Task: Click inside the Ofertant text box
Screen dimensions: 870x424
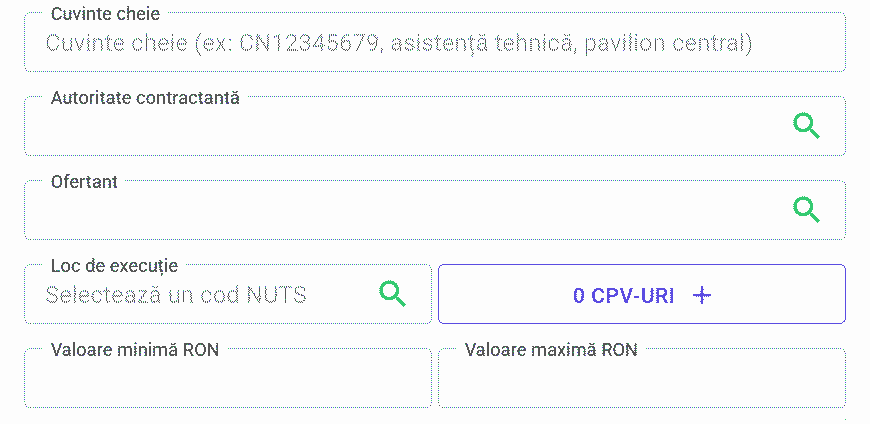Action: (x=400, y=212)
